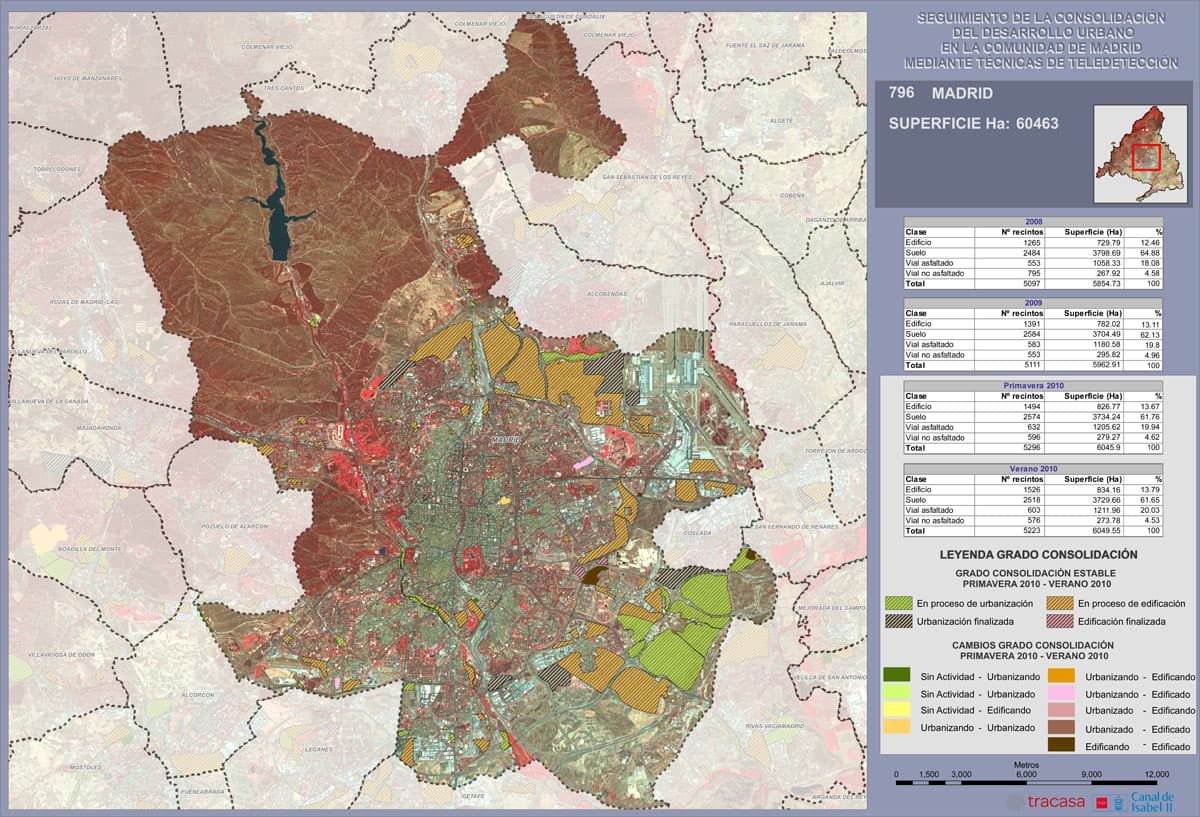Image resolution: width=1200 pixels, height=817 pixels.
Task: Pick the dark brown 'Edificando - Edificado' swatch
Action: coord(1061,746)
